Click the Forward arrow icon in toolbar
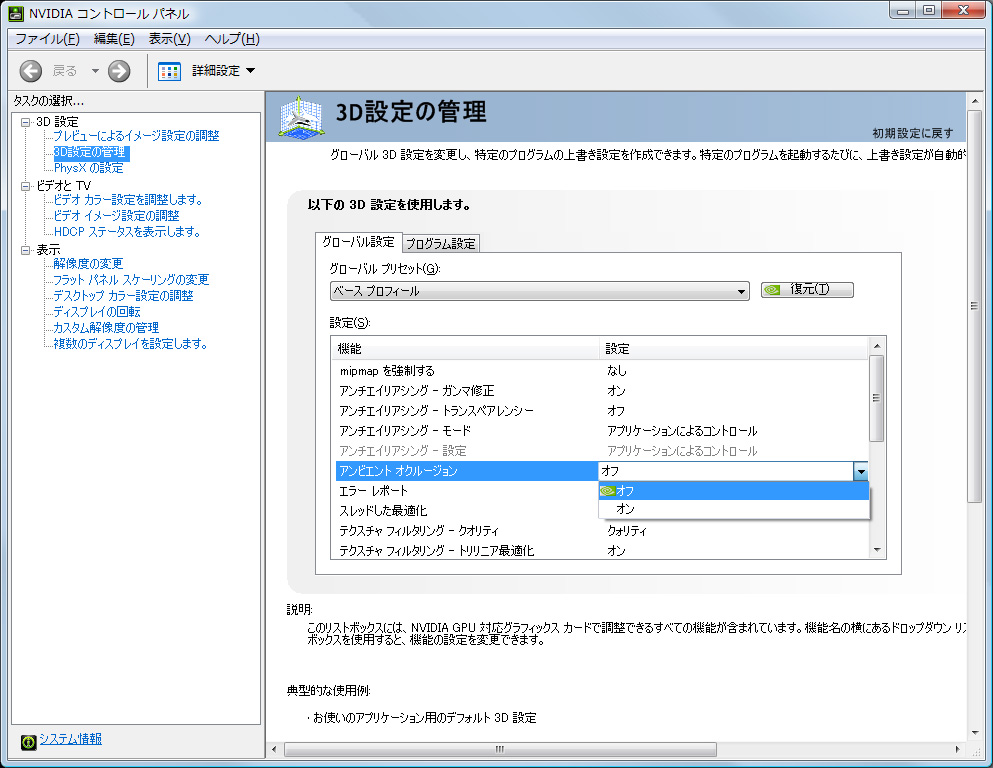The width and height of the screenshot is (993, 768). click(x=118, y=71)
